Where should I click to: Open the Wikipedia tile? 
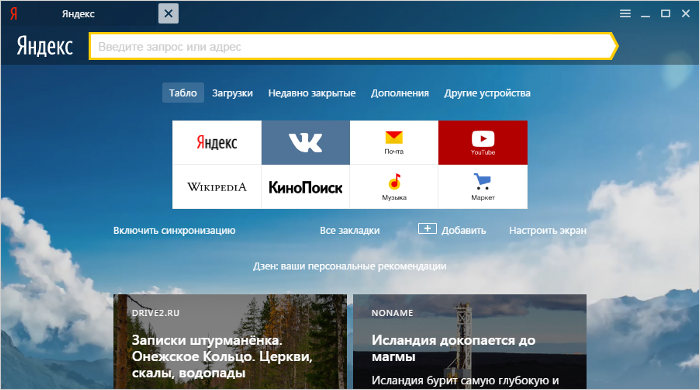(x=217, y=187)
